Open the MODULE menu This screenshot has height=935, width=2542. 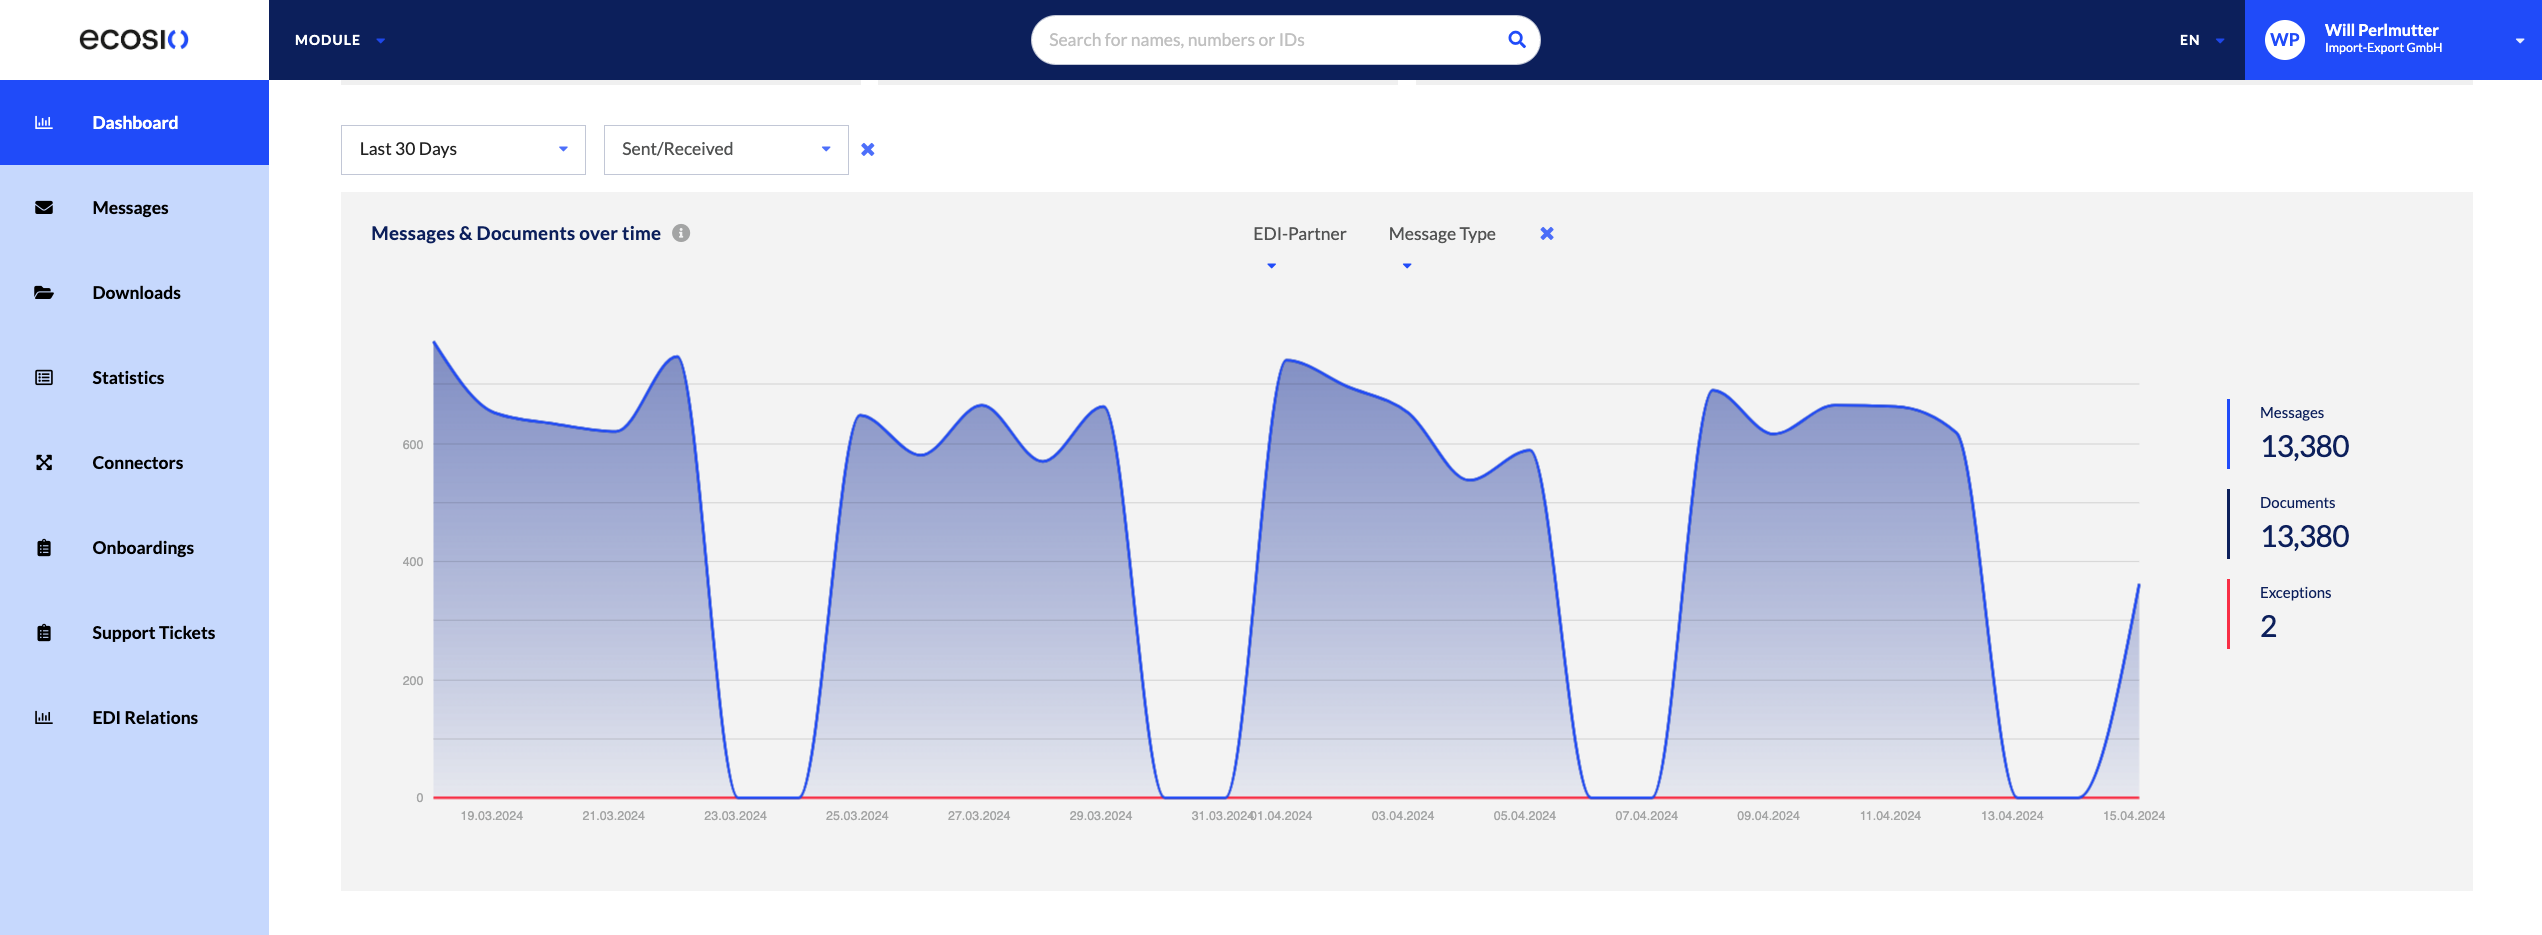(340, 40)
